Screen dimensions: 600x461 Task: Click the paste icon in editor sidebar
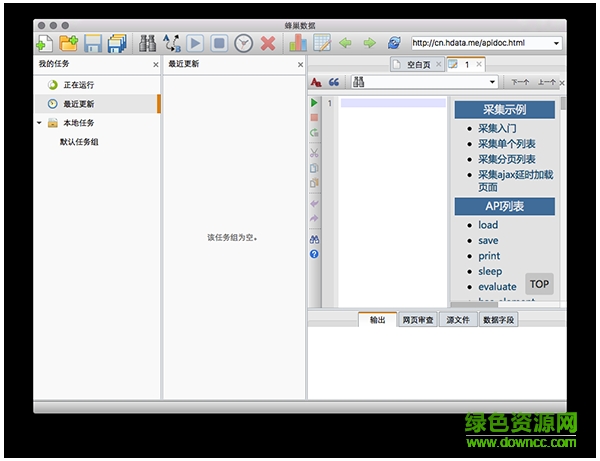(314, 183)
